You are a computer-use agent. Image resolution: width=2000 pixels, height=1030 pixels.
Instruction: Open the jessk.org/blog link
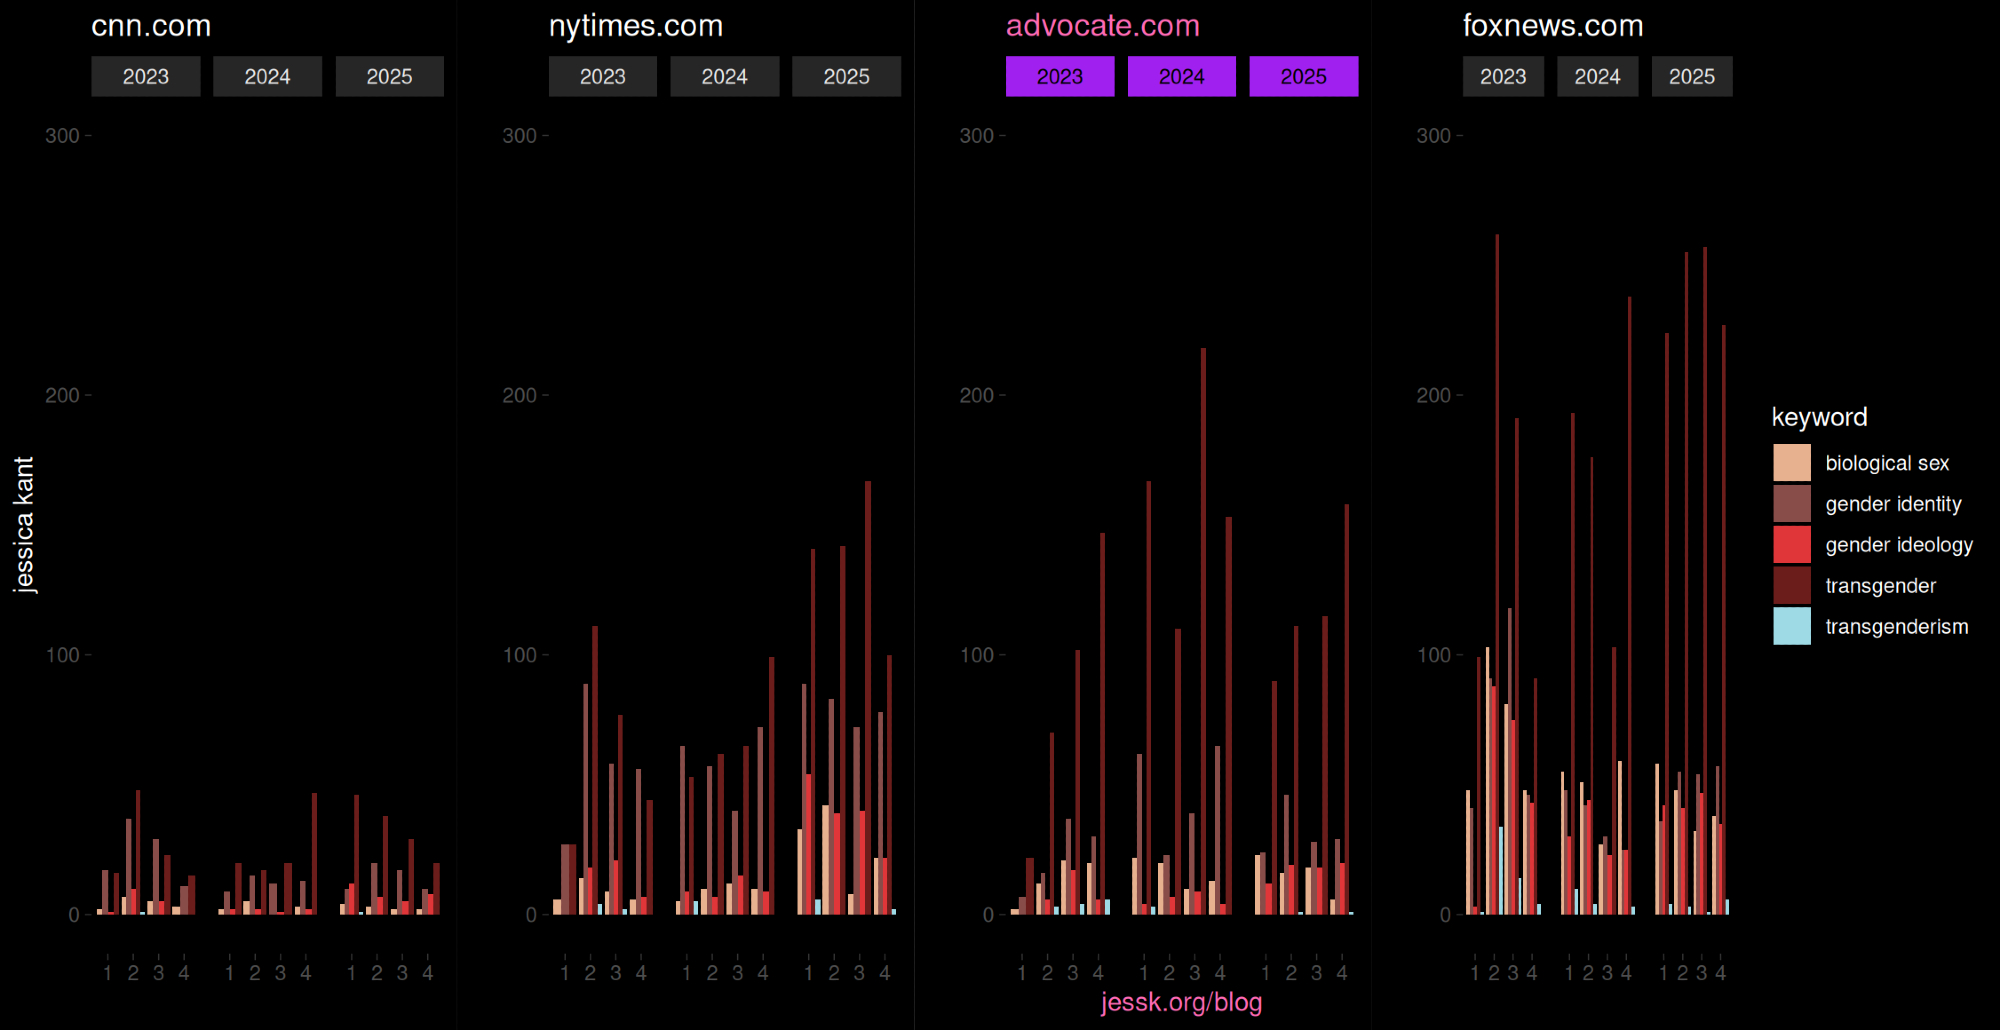point(1181,1002)
